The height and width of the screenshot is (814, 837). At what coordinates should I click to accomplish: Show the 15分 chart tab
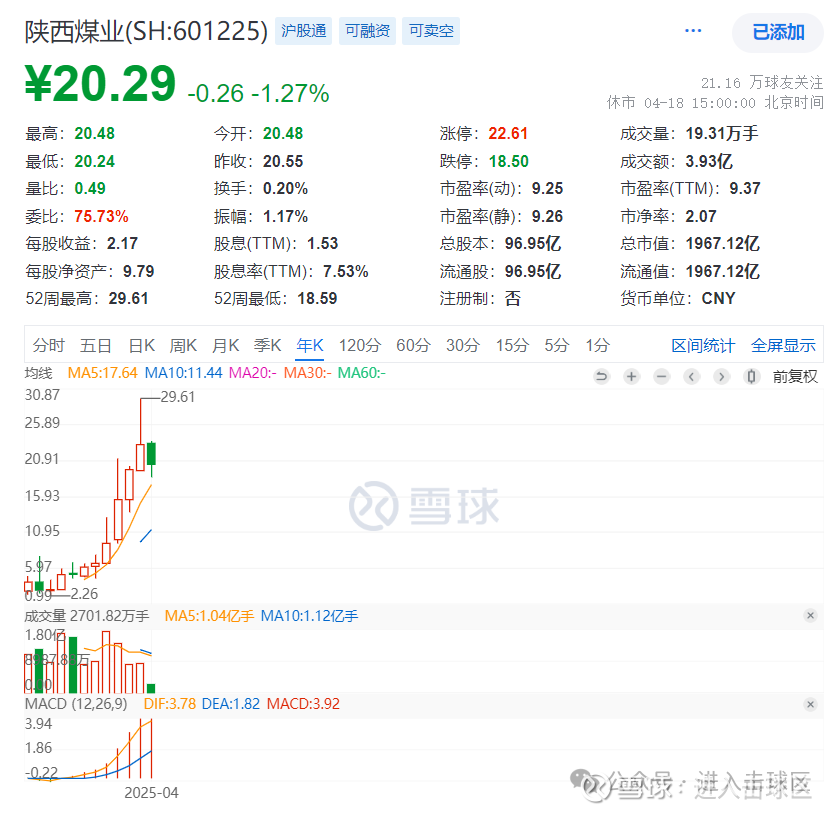(512, 345)
